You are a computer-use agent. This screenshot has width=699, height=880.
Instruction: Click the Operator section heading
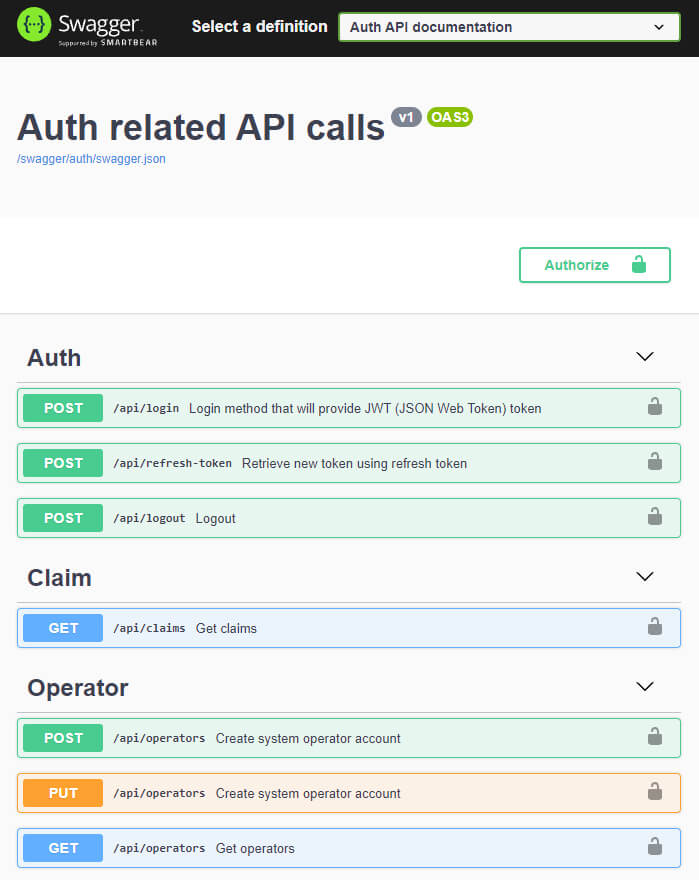78,688
